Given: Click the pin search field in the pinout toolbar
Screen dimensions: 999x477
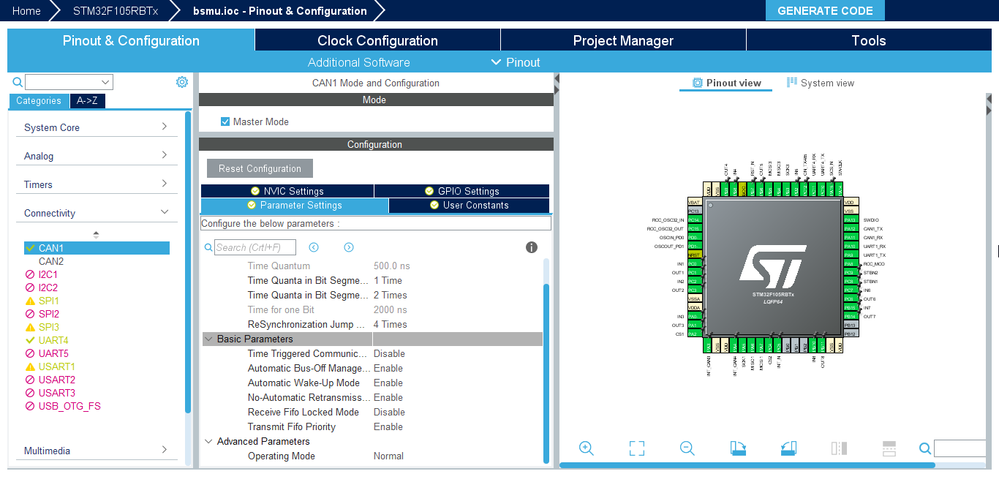Looking at the screenshot, I should [962, 448].
